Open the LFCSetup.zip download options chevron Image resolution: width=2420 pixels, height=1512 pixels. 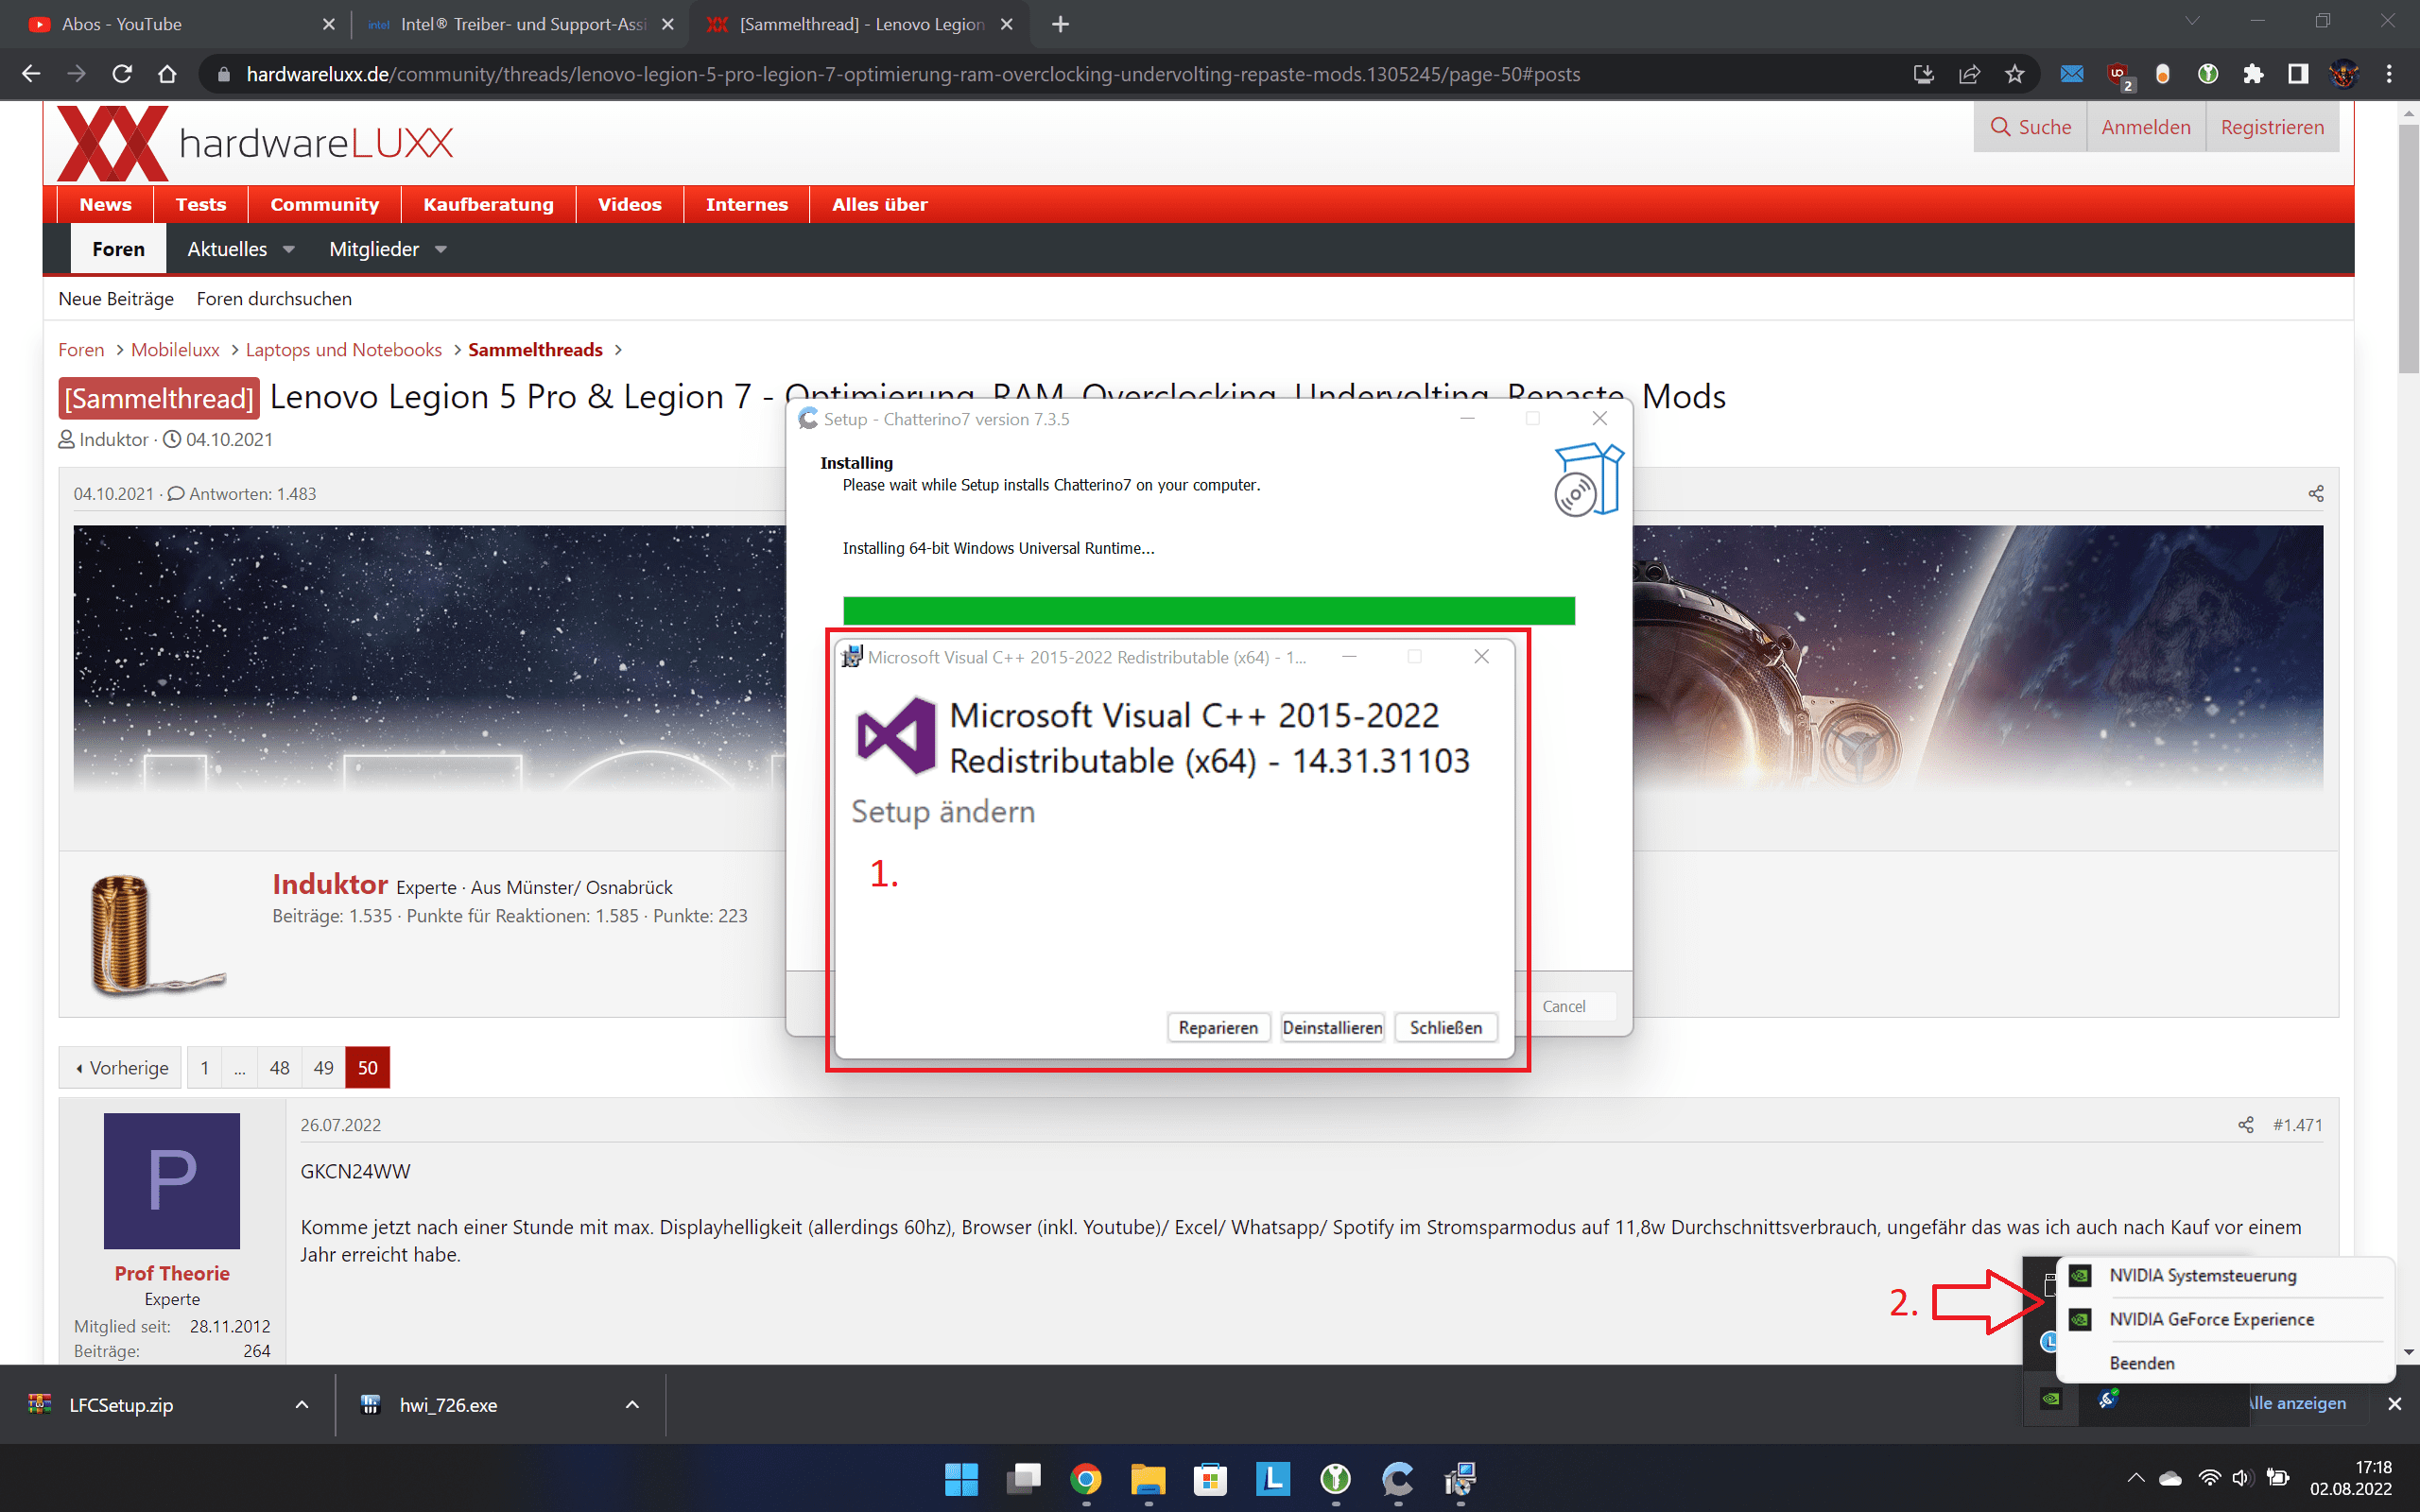301,1405
